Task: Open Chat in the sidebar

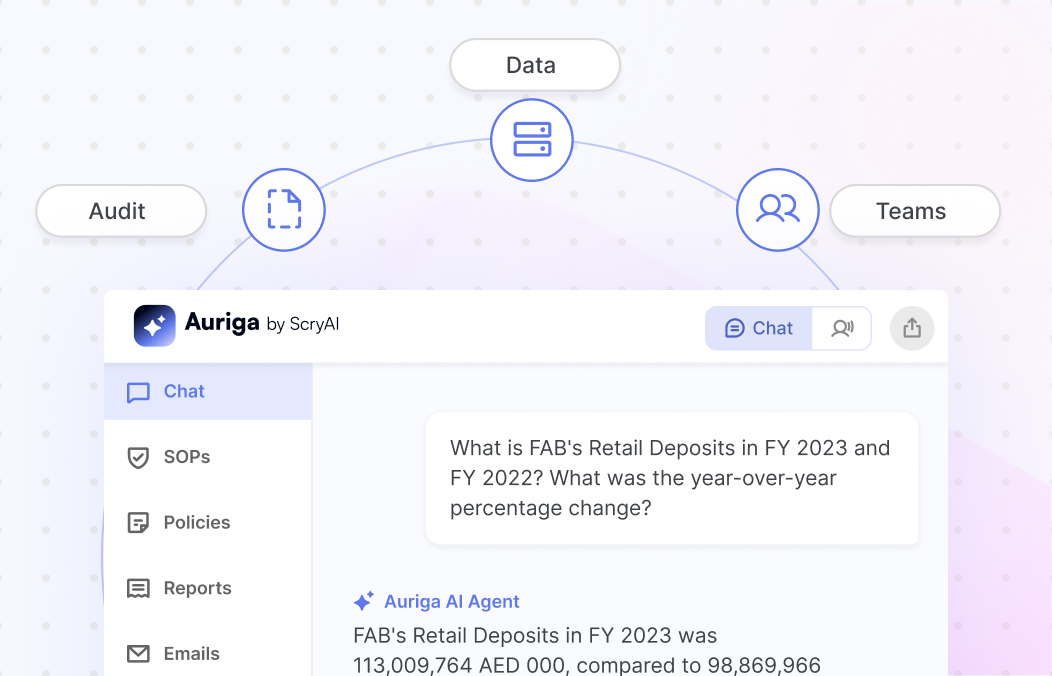Action: coord(208,392)
